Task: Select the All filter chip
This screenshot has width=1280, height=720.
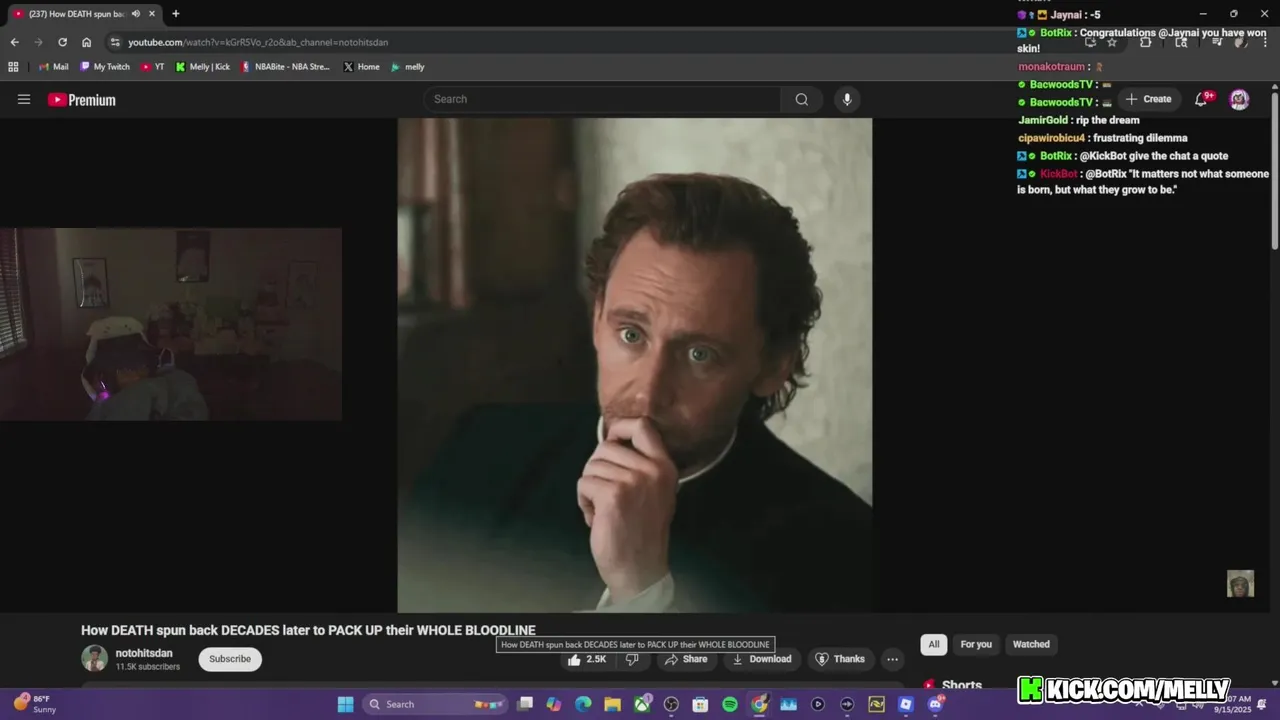Action: pyautogui.click(x=934, y=644)
